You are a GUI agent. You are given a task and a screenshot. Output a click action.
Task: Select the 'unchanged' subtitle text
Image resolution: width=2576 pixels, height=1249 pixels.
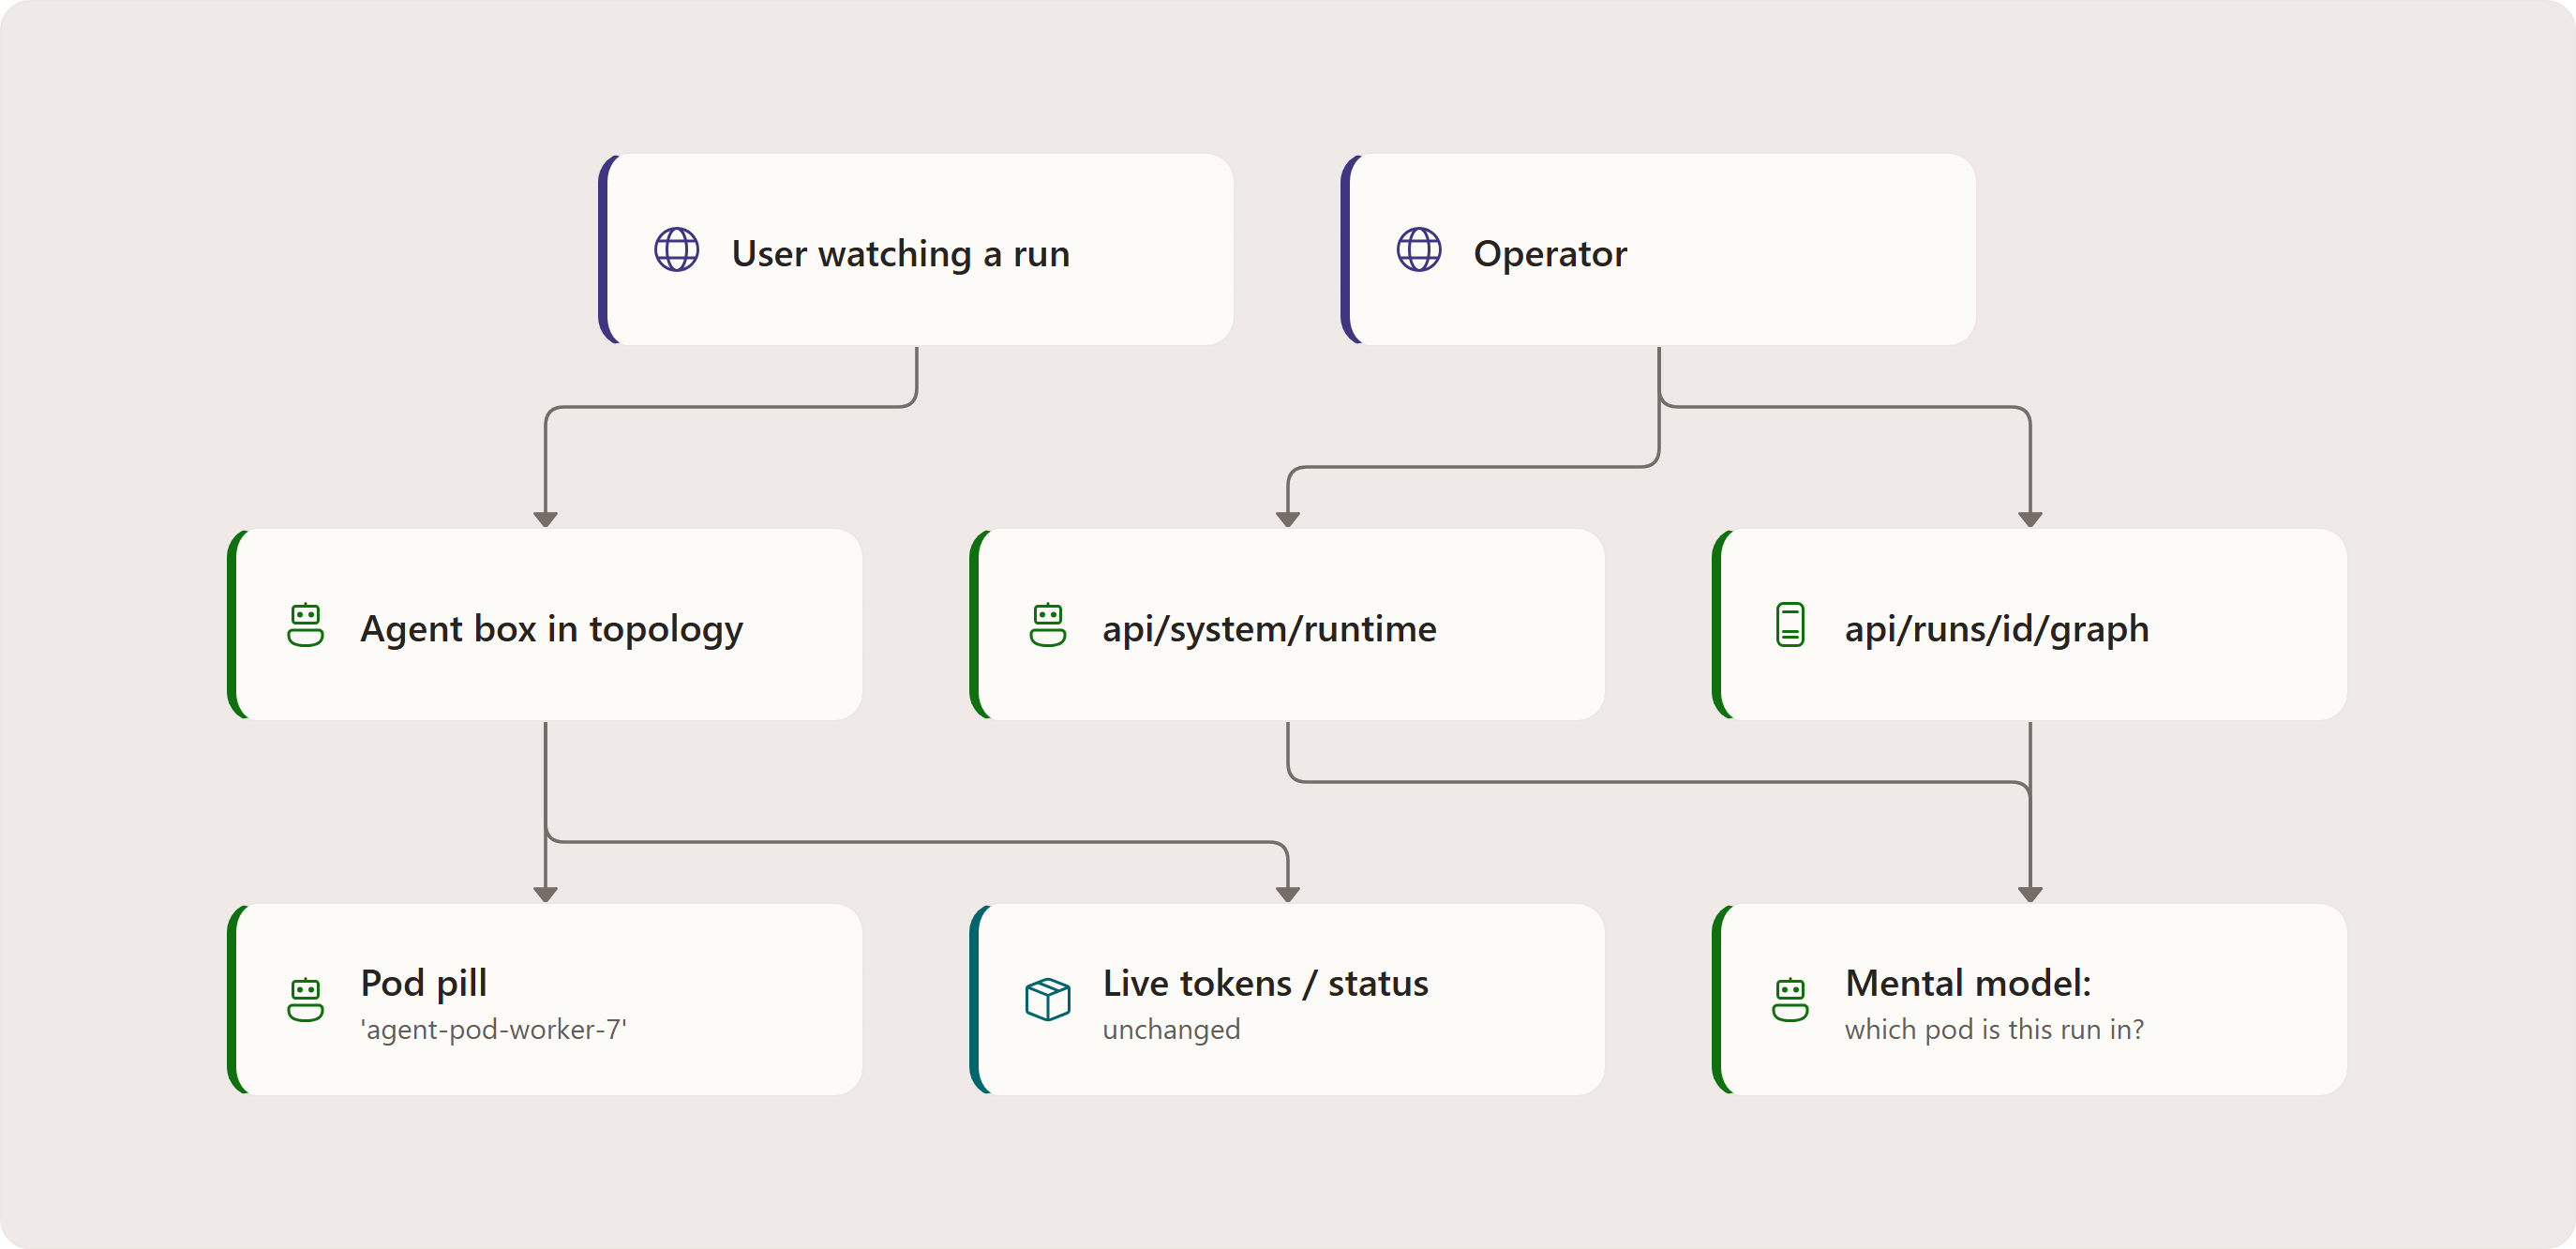coord(1171,1030)
